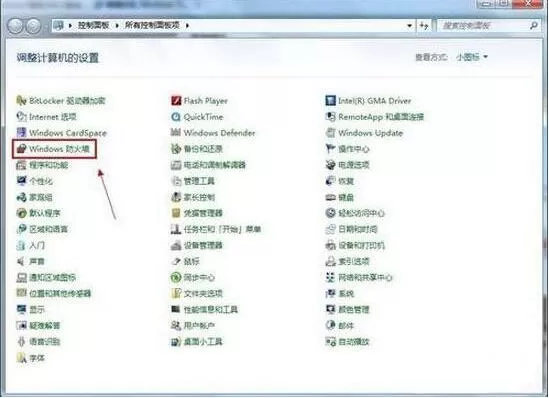This screenshot has height=398, width=549.
Task: Open 颜色管理
Action: pyautogui.click(x=347, y=309)
